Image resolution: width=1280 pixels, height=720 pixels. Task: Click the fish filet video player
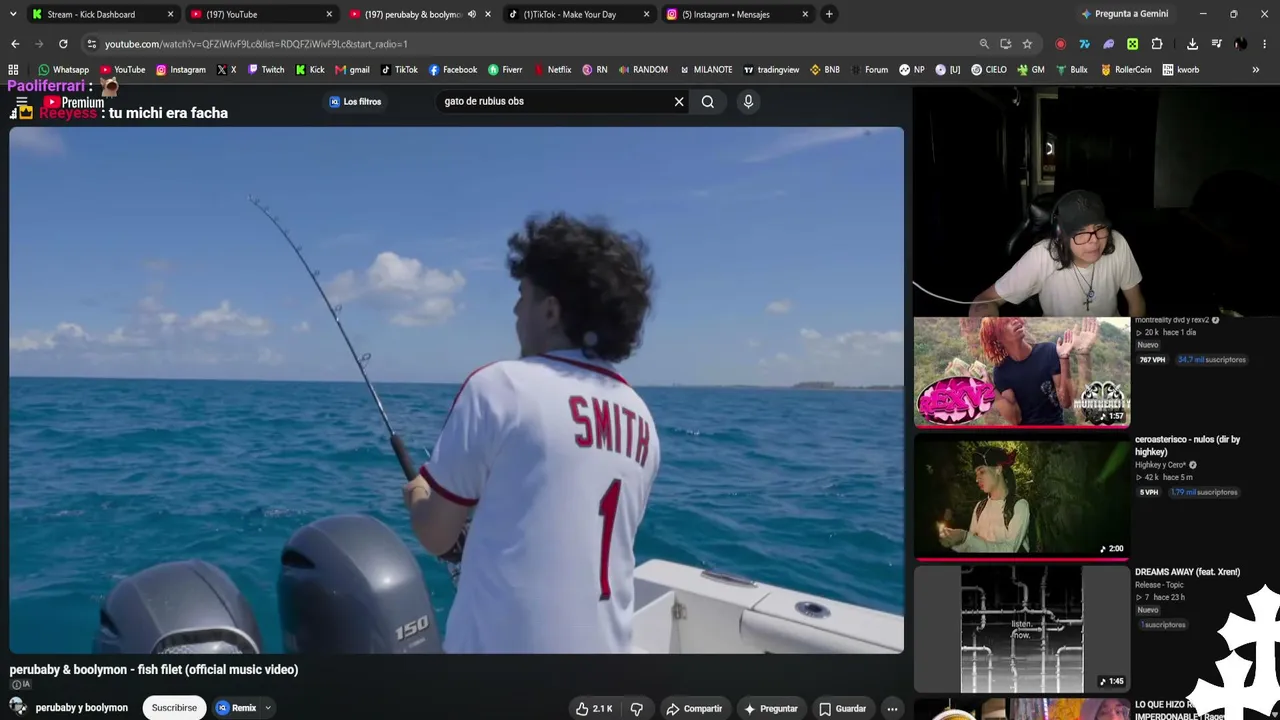coord(456,390)
